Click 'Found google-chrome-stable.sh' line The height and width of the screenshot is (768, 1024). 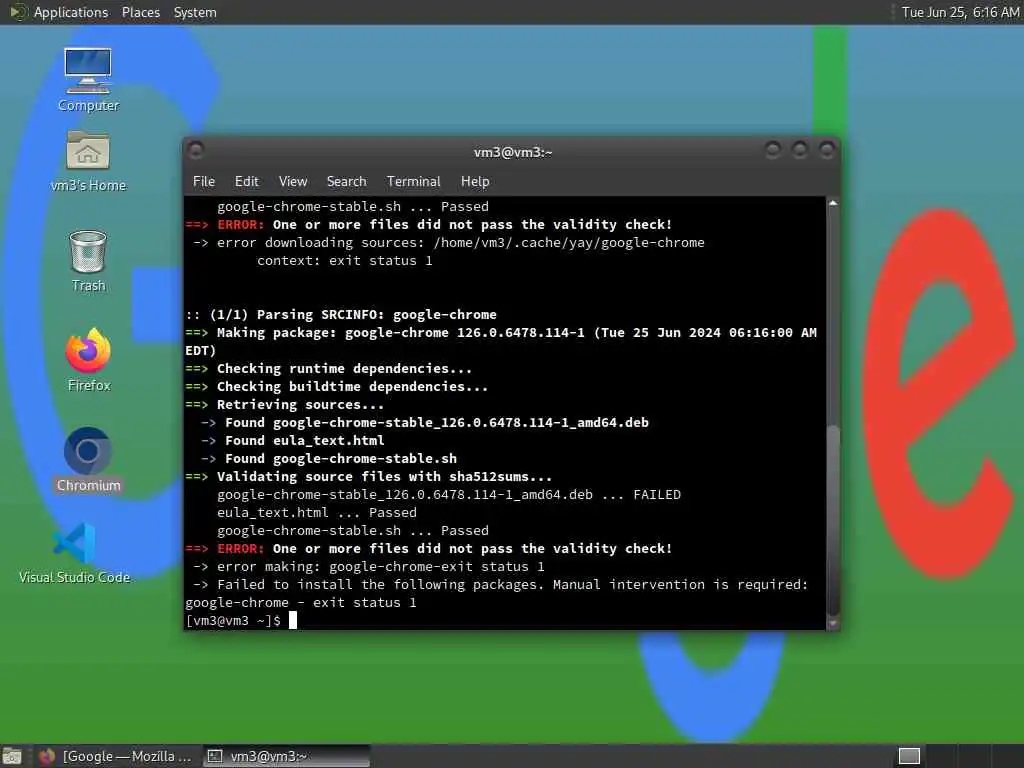click(x=341, y=458)
